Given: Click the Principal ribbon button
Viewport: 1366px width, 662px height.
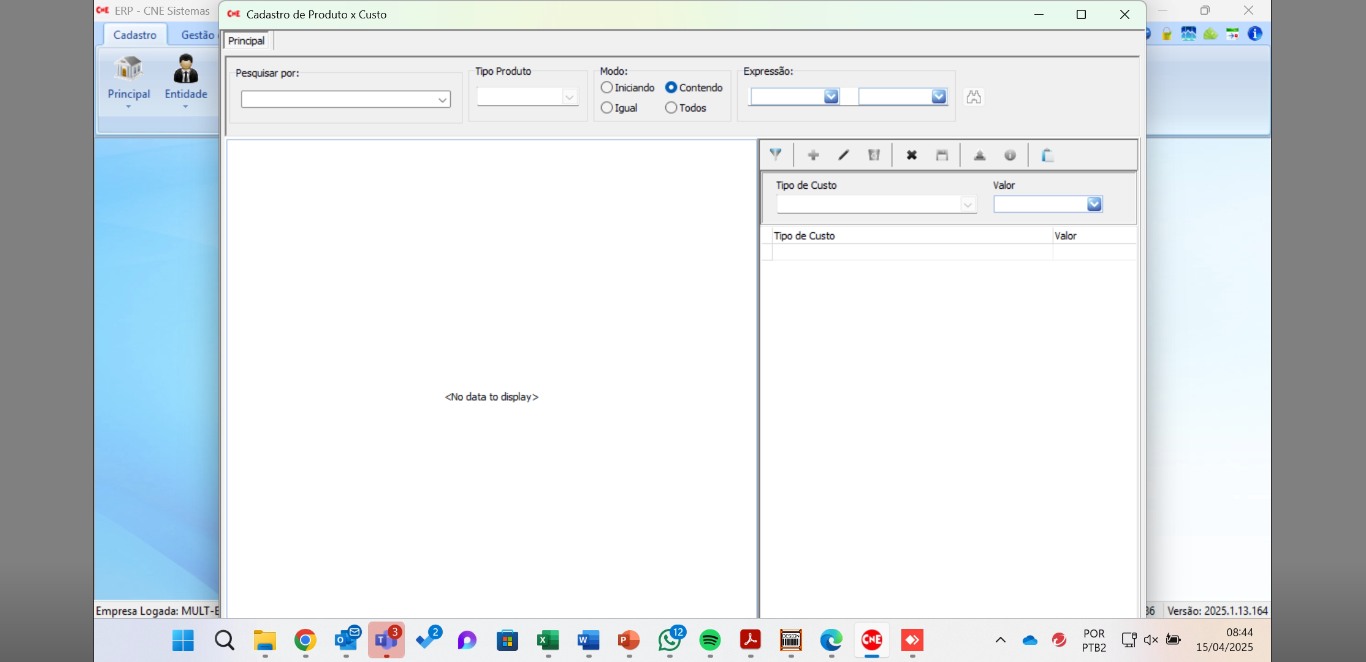Looking at the screenshot, I should 129,80.
